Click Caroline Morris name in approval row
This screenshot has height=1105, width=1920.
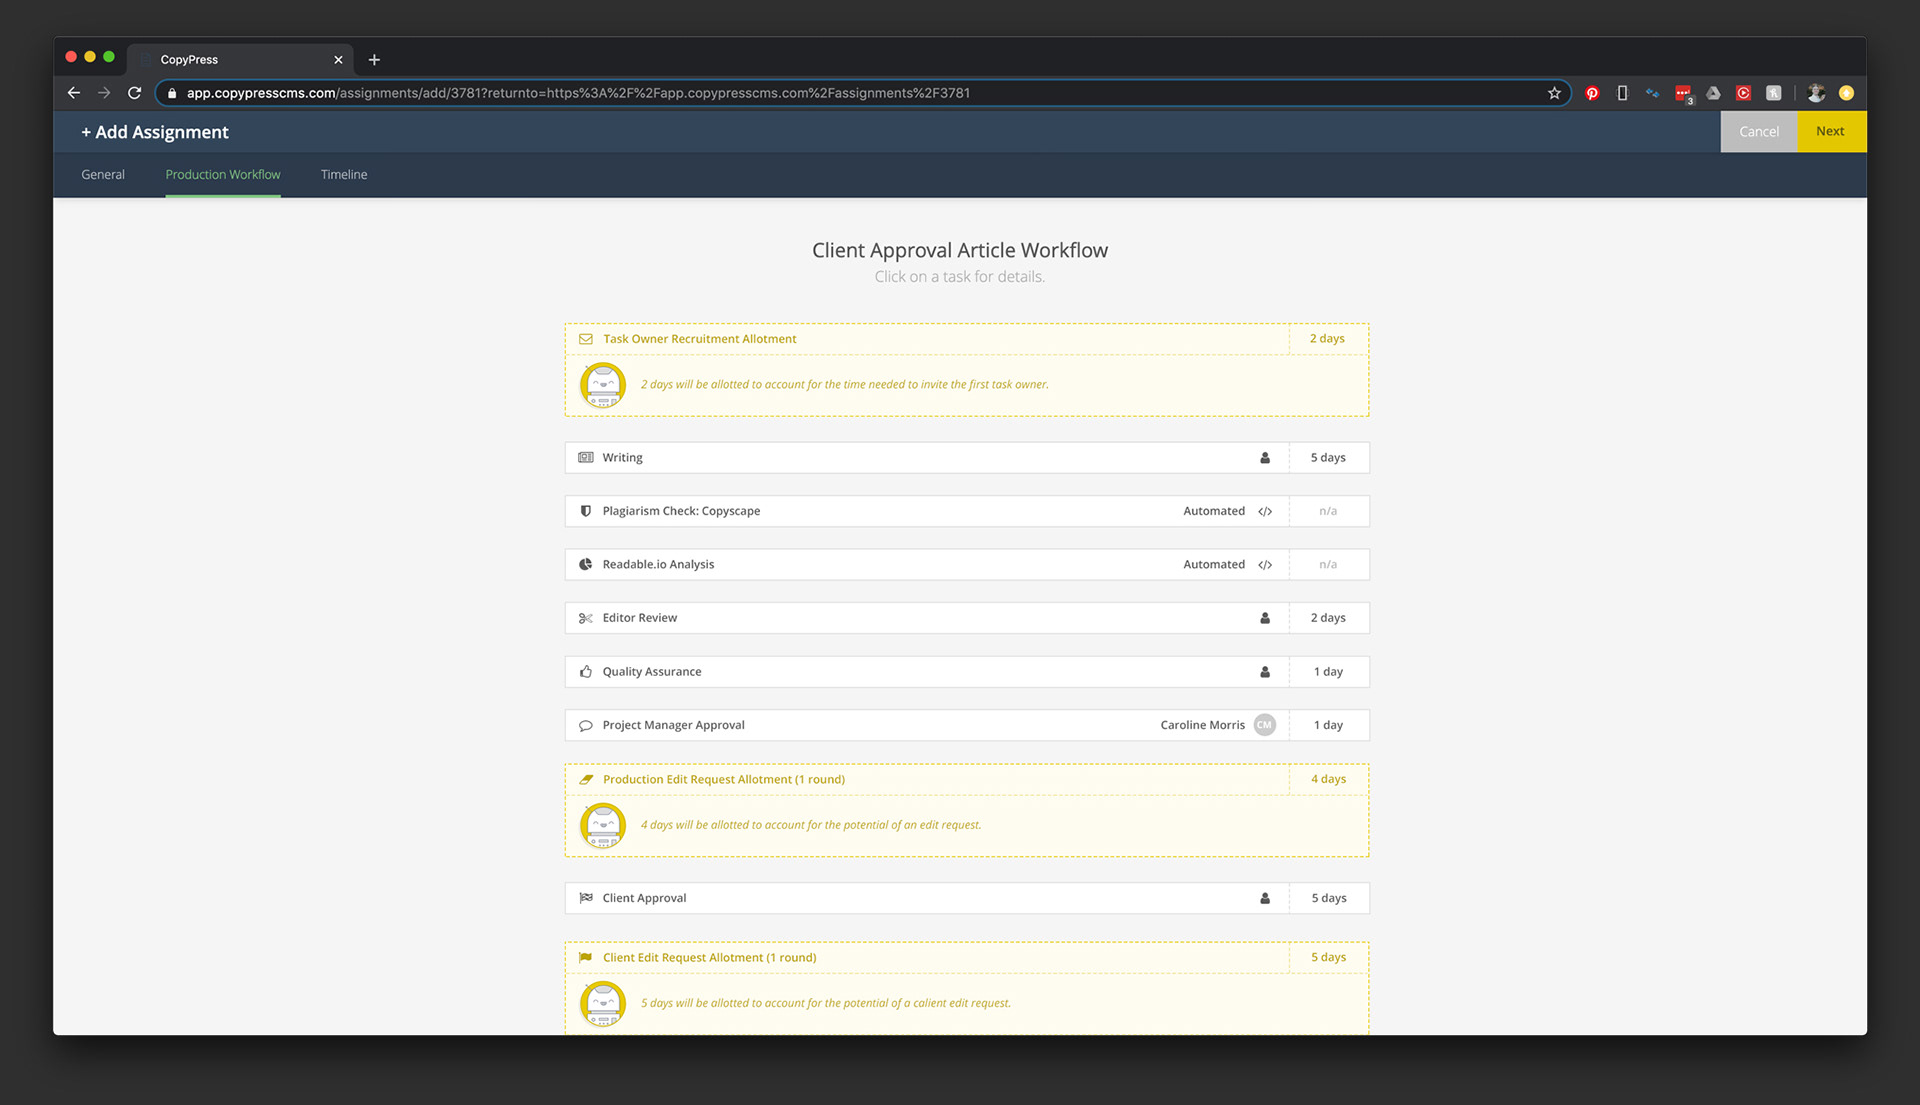pyautogui.click(x=1202, y=725)
